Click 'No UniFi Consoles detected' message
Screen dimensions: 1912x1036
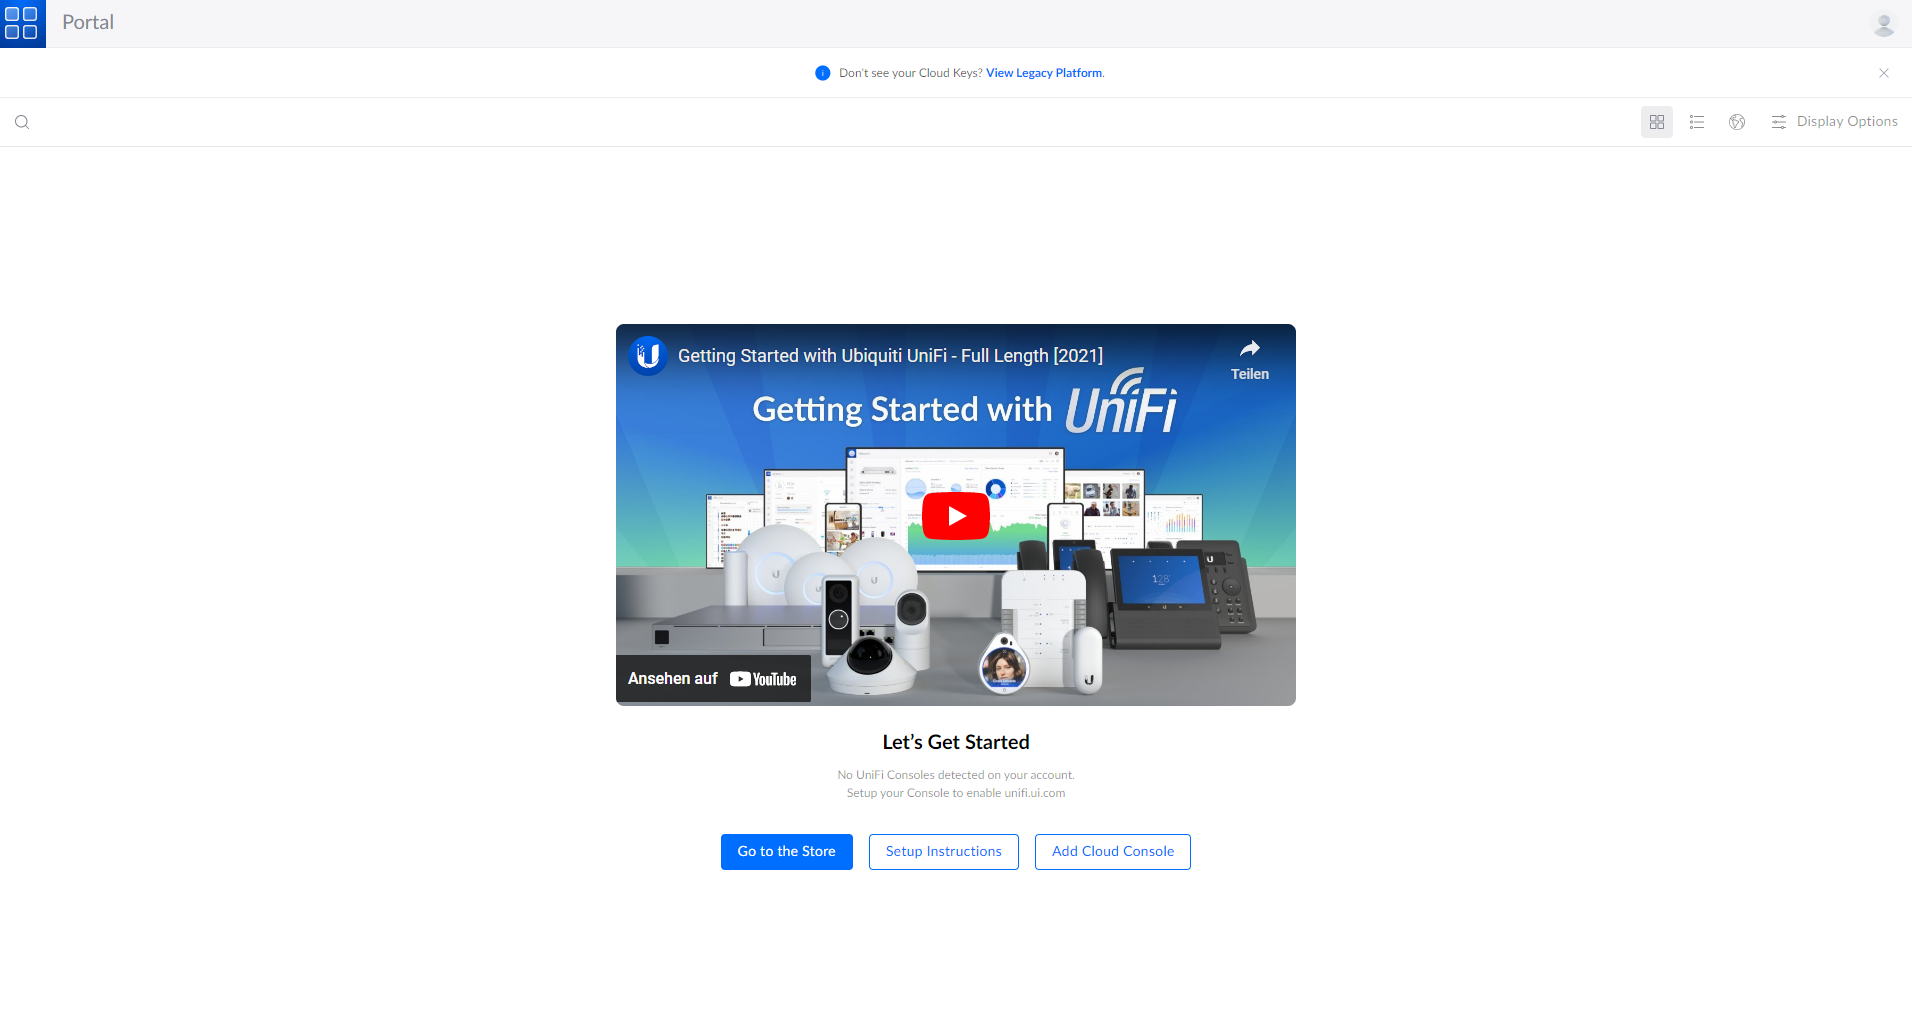pos(956,775)
